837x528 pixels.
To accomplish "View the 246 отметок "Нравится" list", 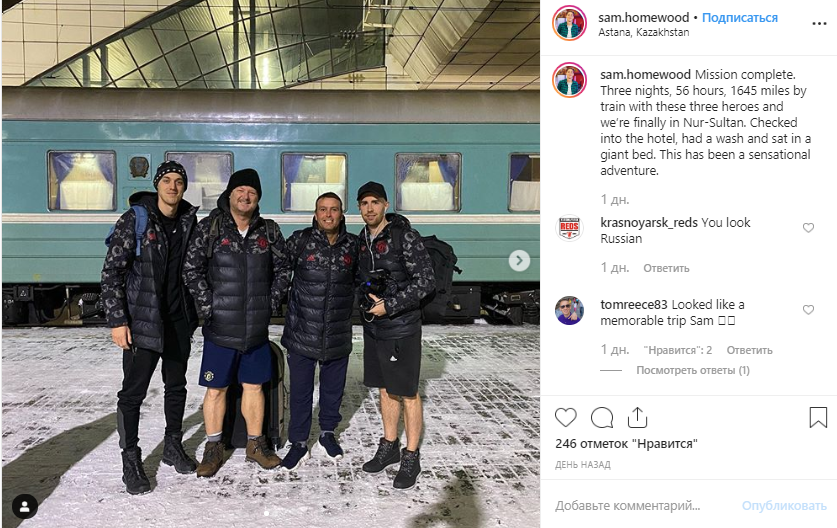I will [x=626, y=444].
